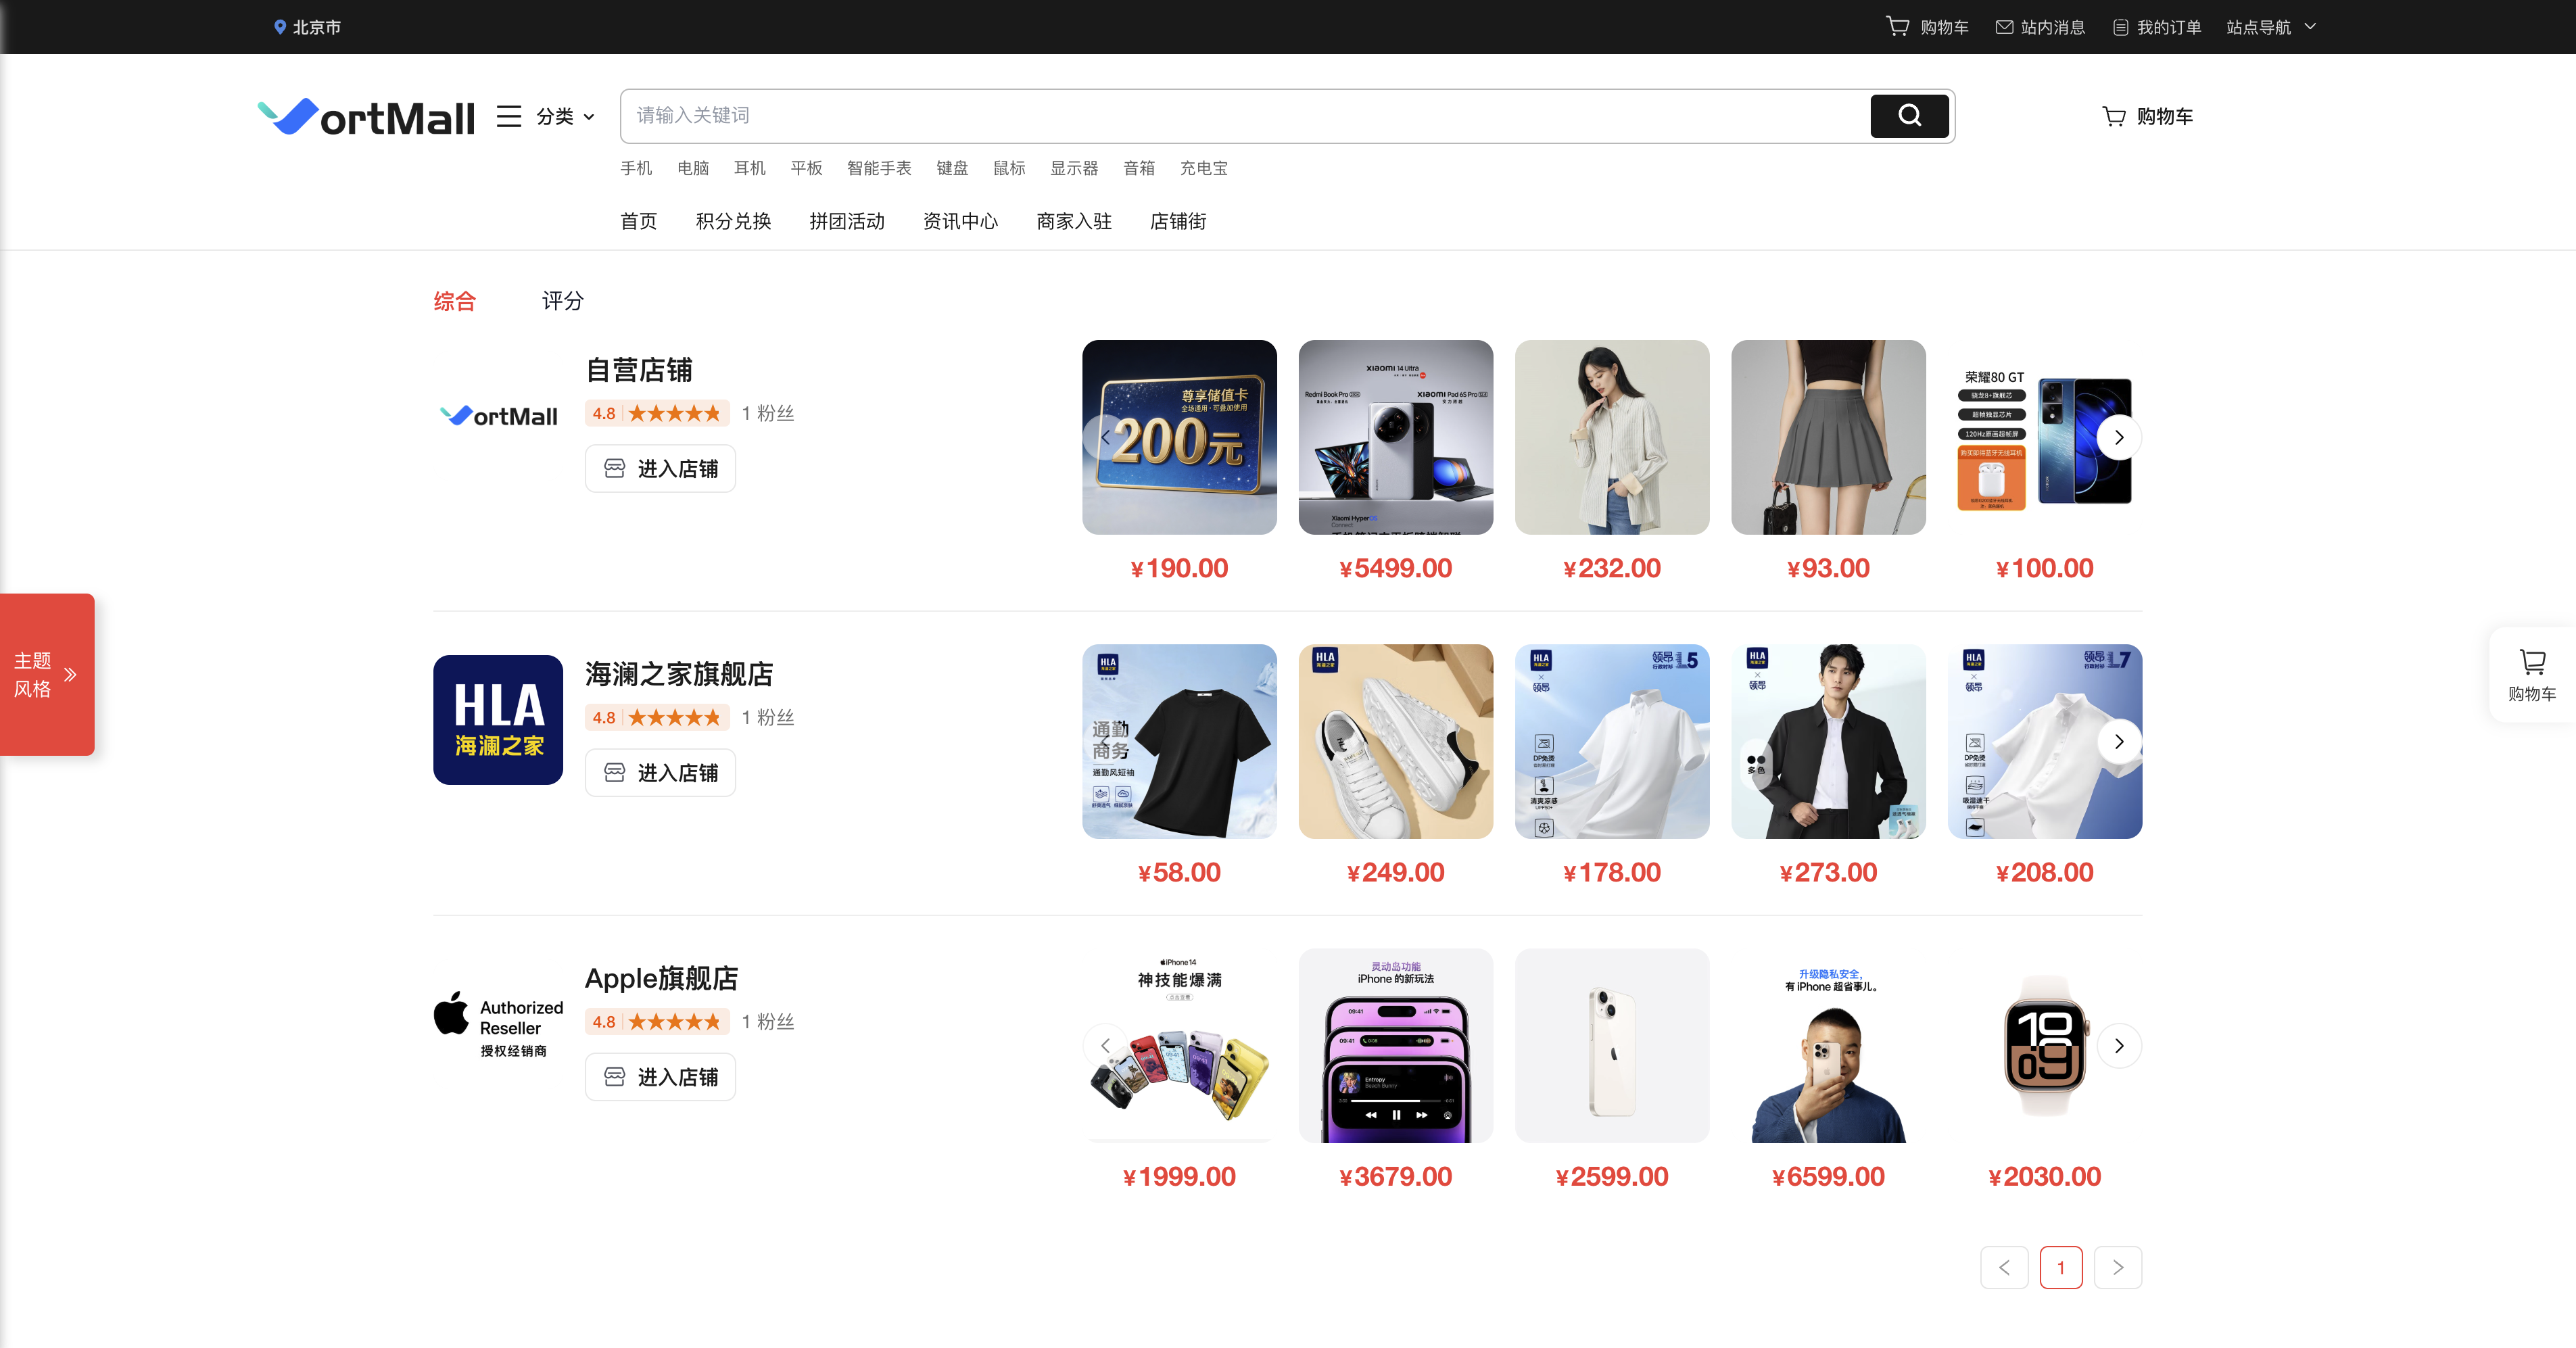Expand the site navigation dropdown
The width and height of the screenshot is (2576, 1348).
tap(2271, 27)
